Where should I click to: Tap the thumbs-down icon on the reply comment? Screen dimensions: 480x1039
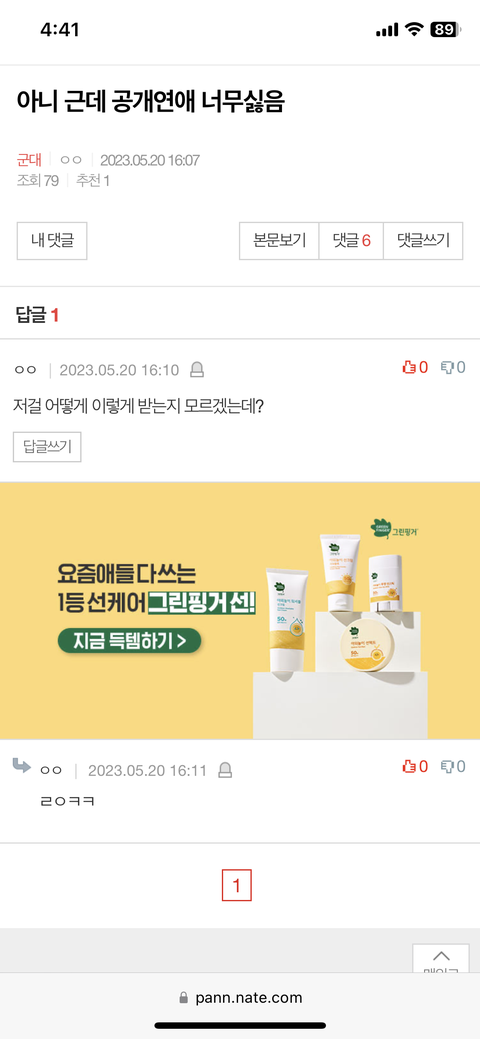[448, 767]
